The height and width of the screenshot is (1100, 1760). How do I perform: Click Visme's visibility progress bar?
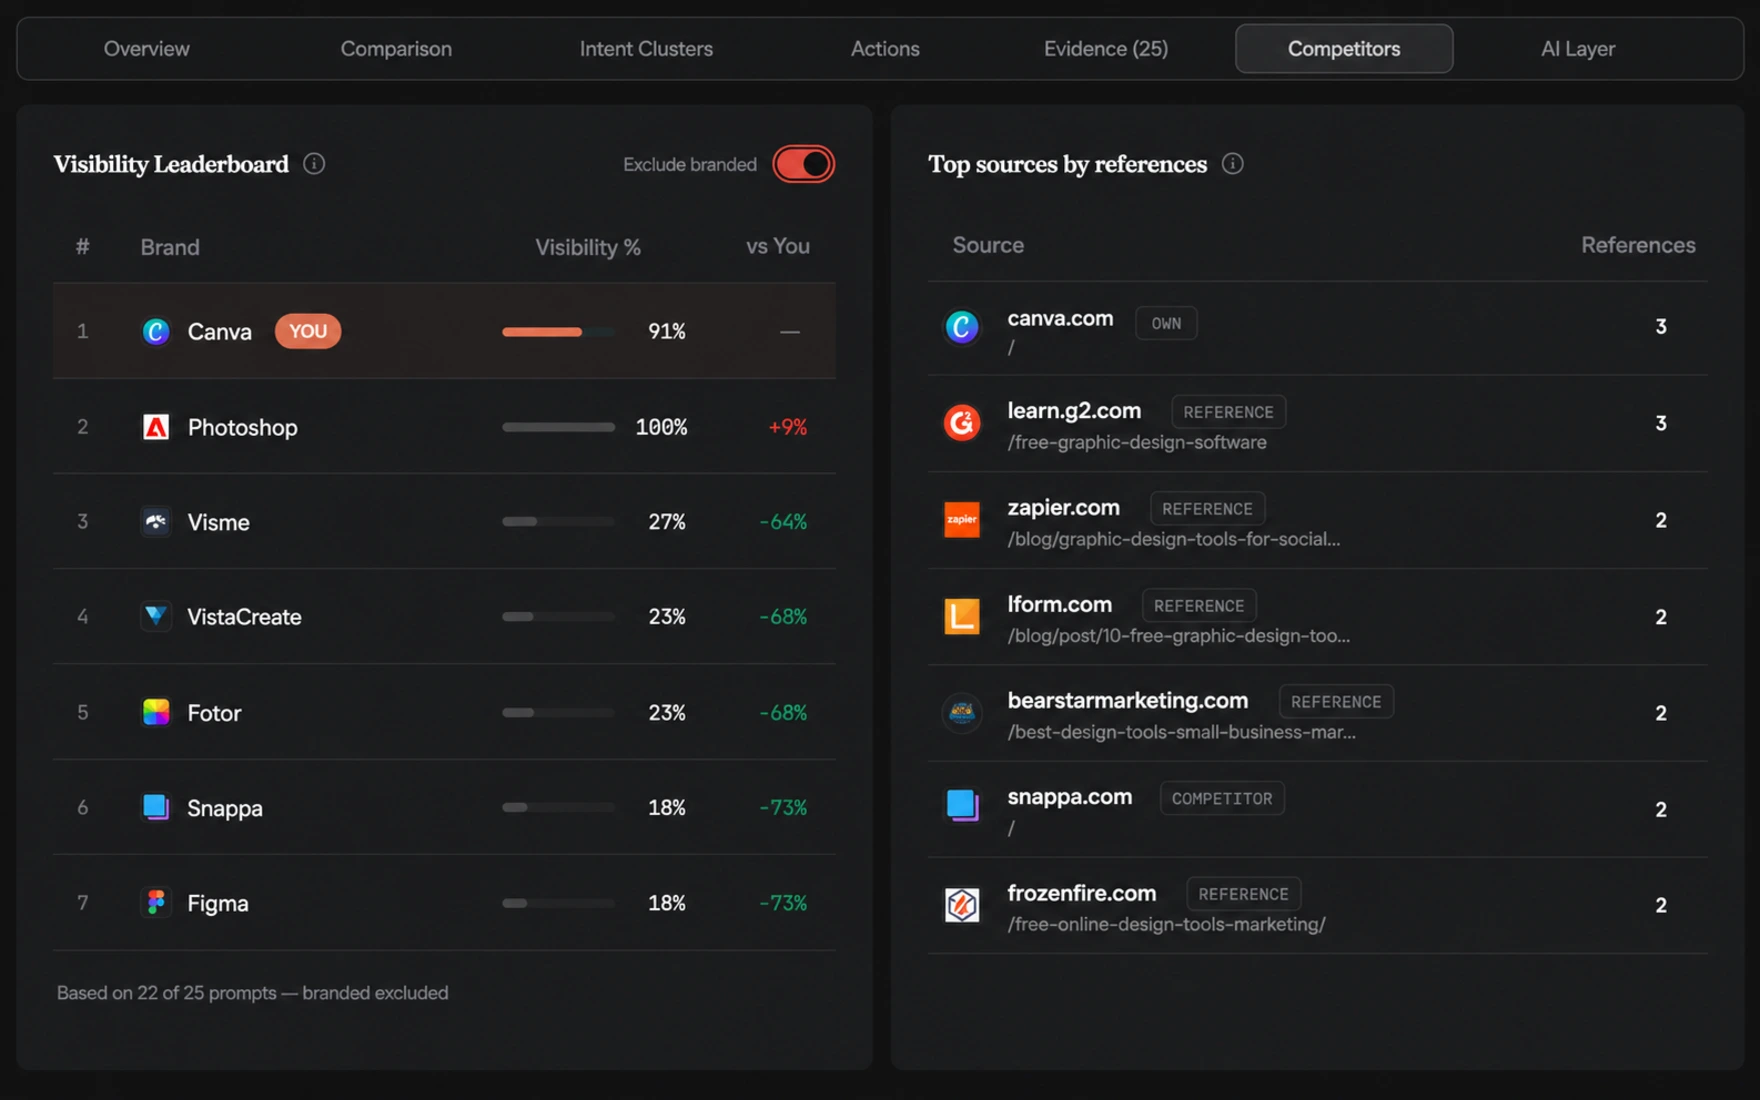[x=558, y=522]
